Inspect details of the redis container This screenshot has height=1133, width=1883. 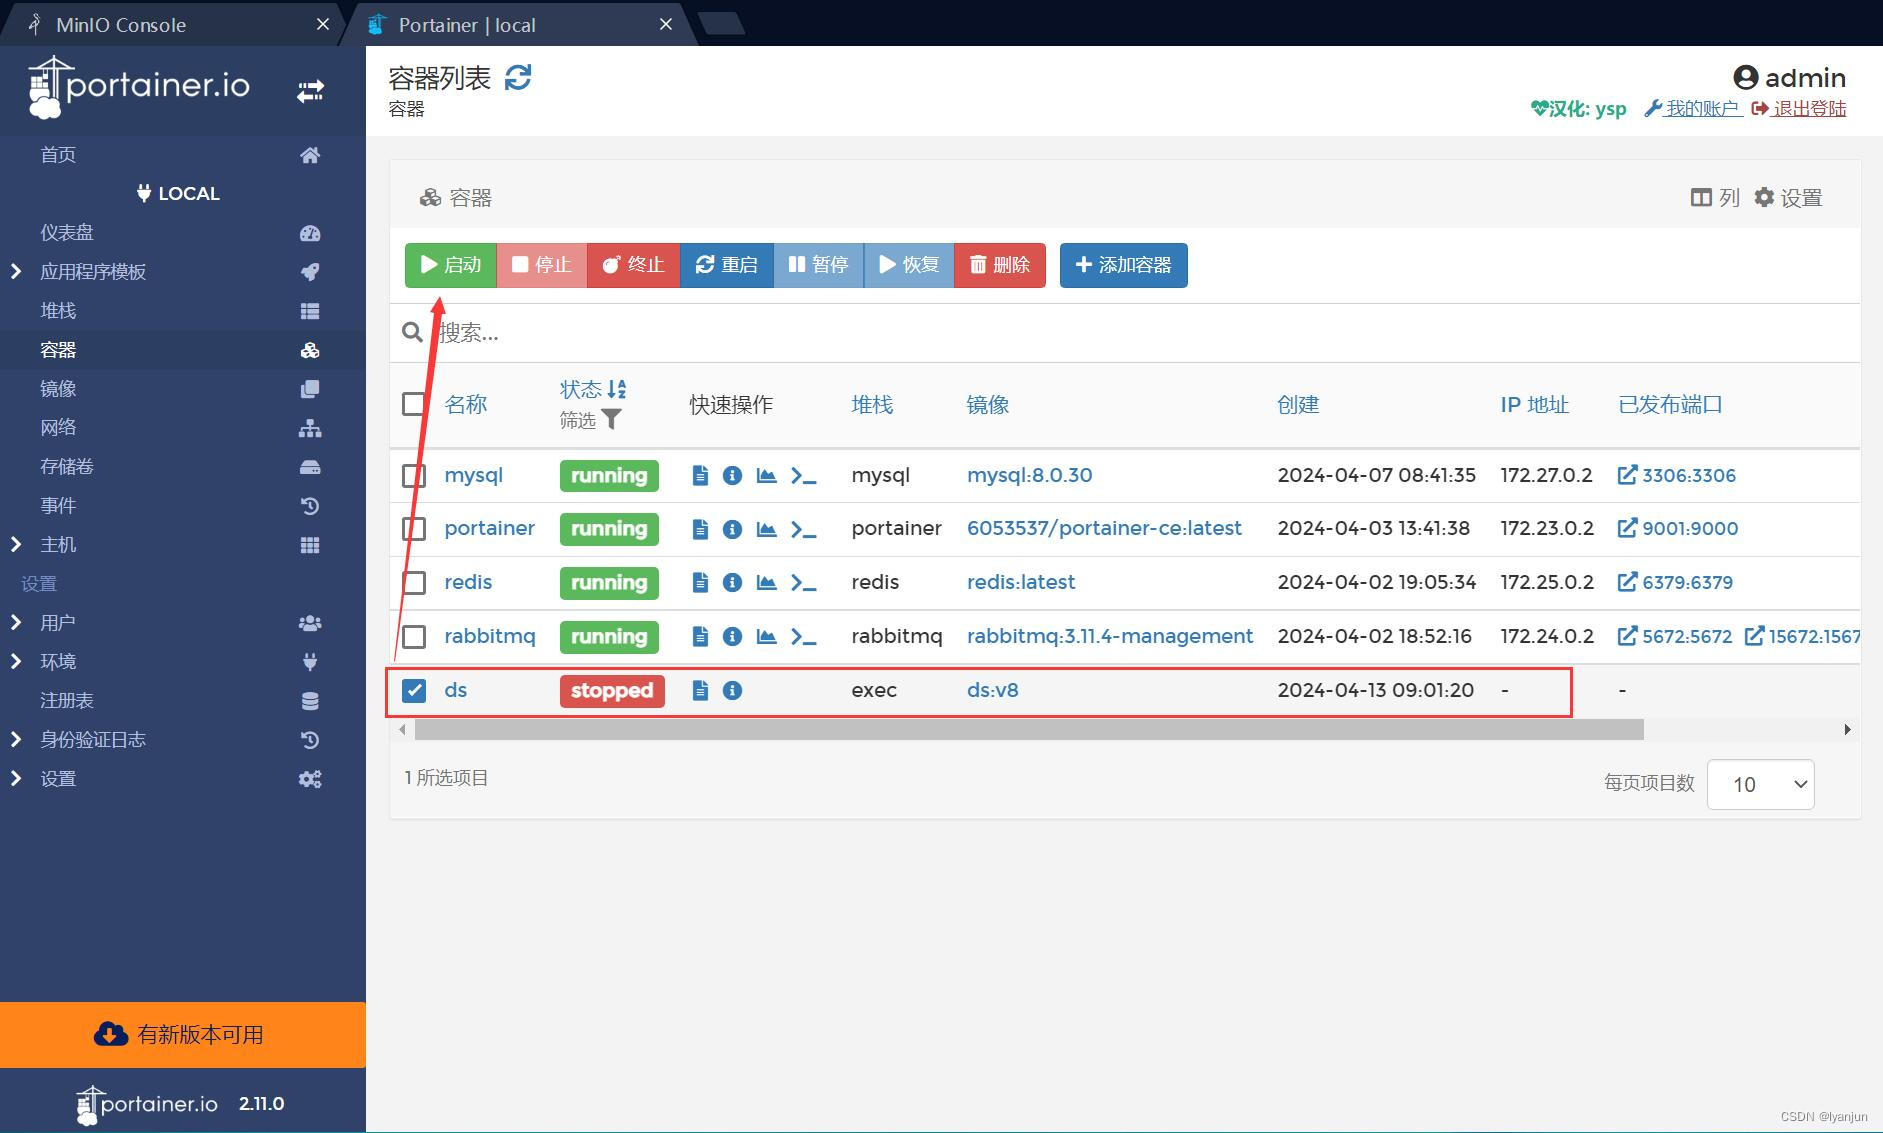tap(733, 582)
